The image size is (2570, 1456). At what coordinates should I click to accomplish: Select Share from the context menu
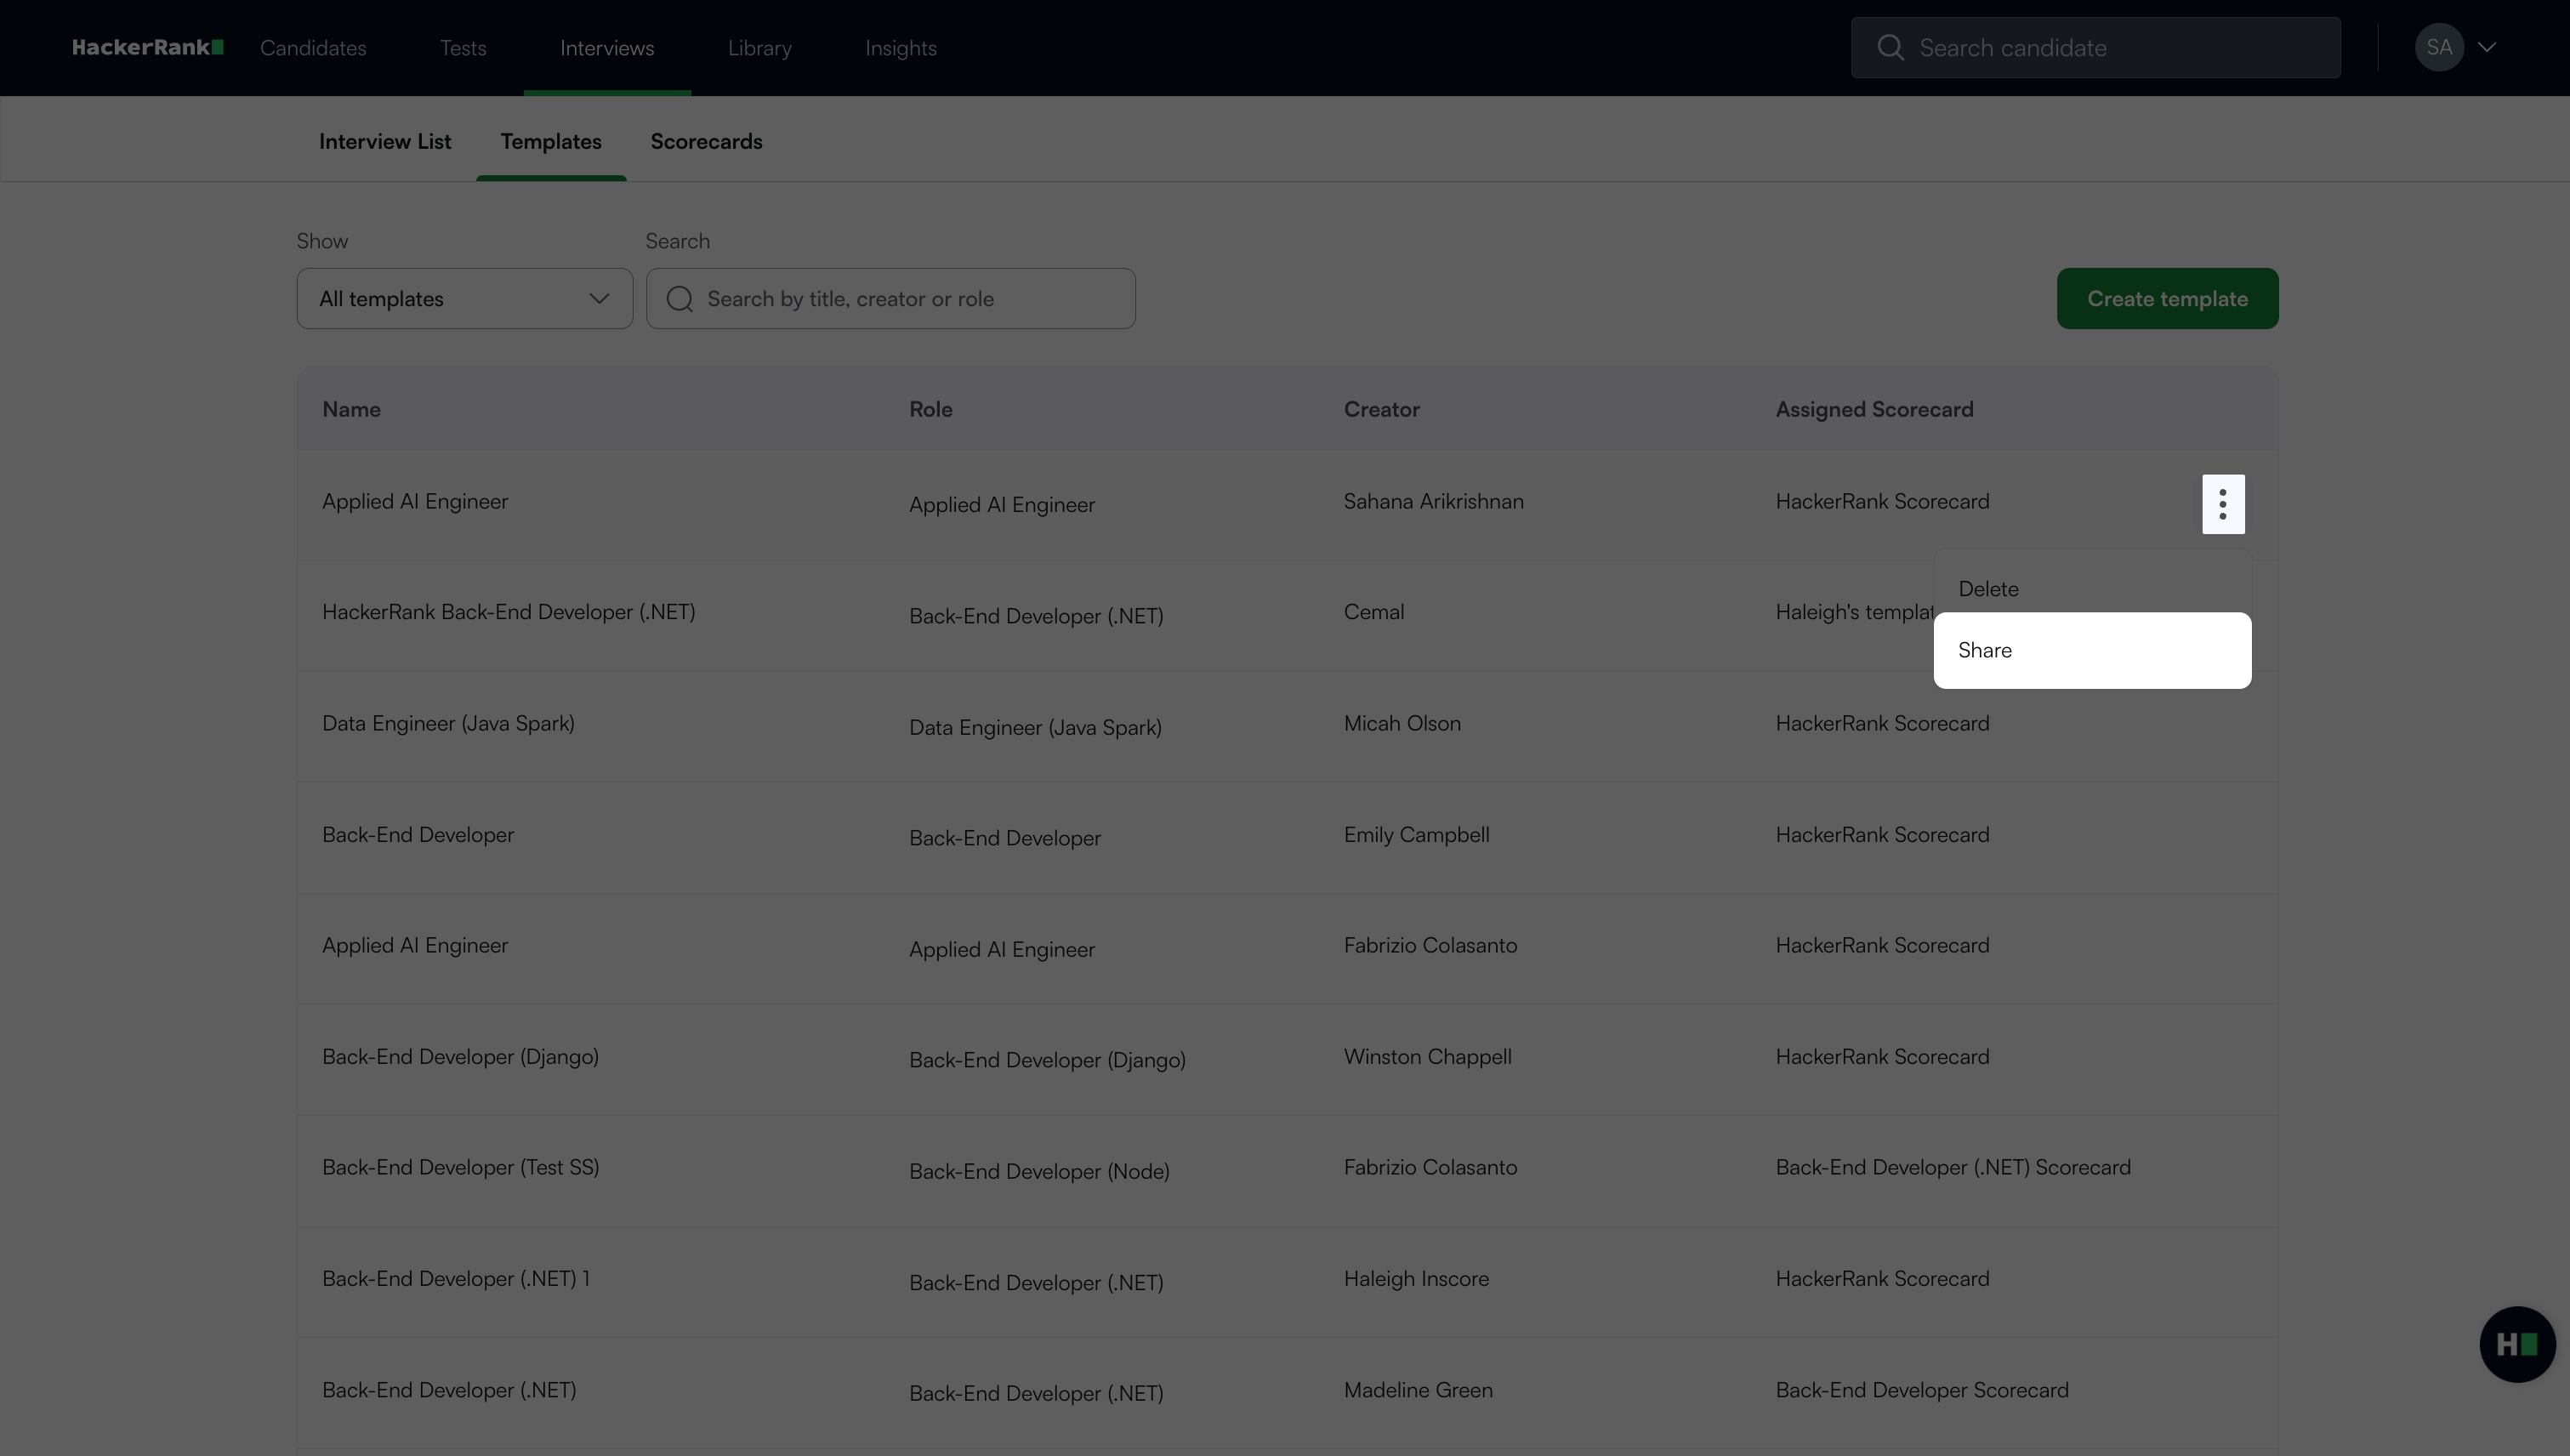pos(2091,651)
